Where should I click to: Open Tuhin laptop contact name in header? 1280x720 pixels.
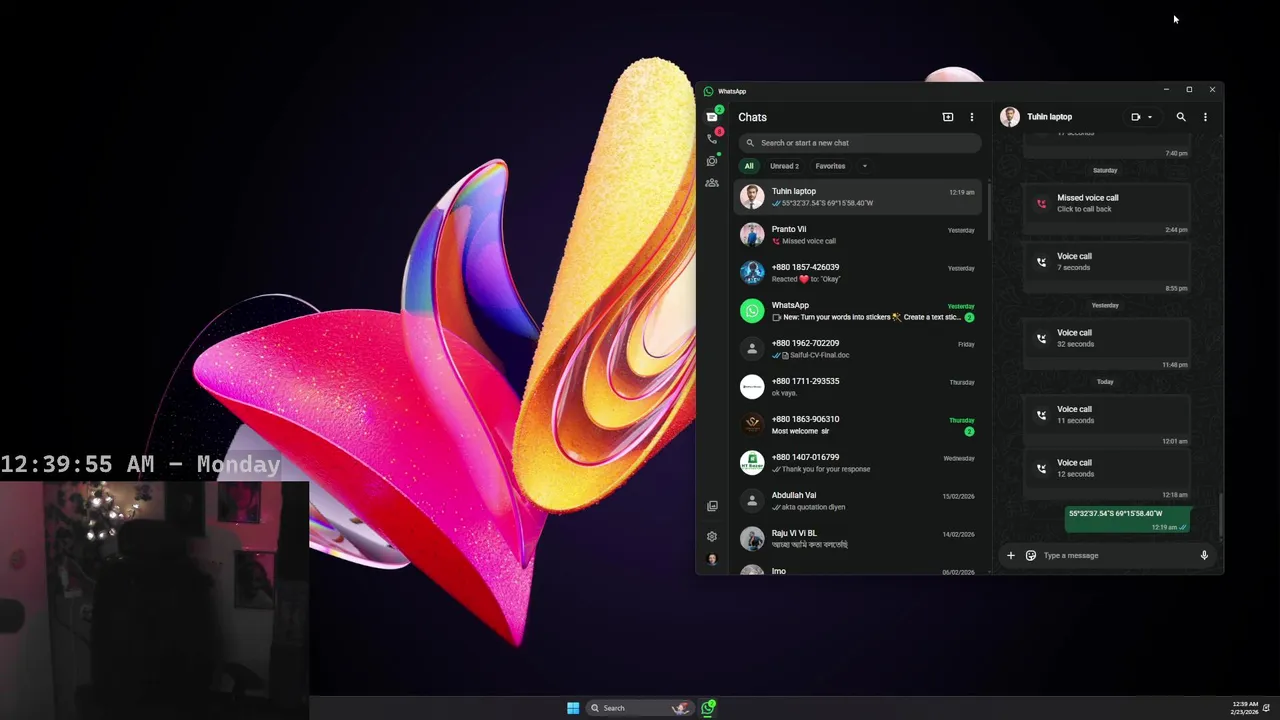1049,117
